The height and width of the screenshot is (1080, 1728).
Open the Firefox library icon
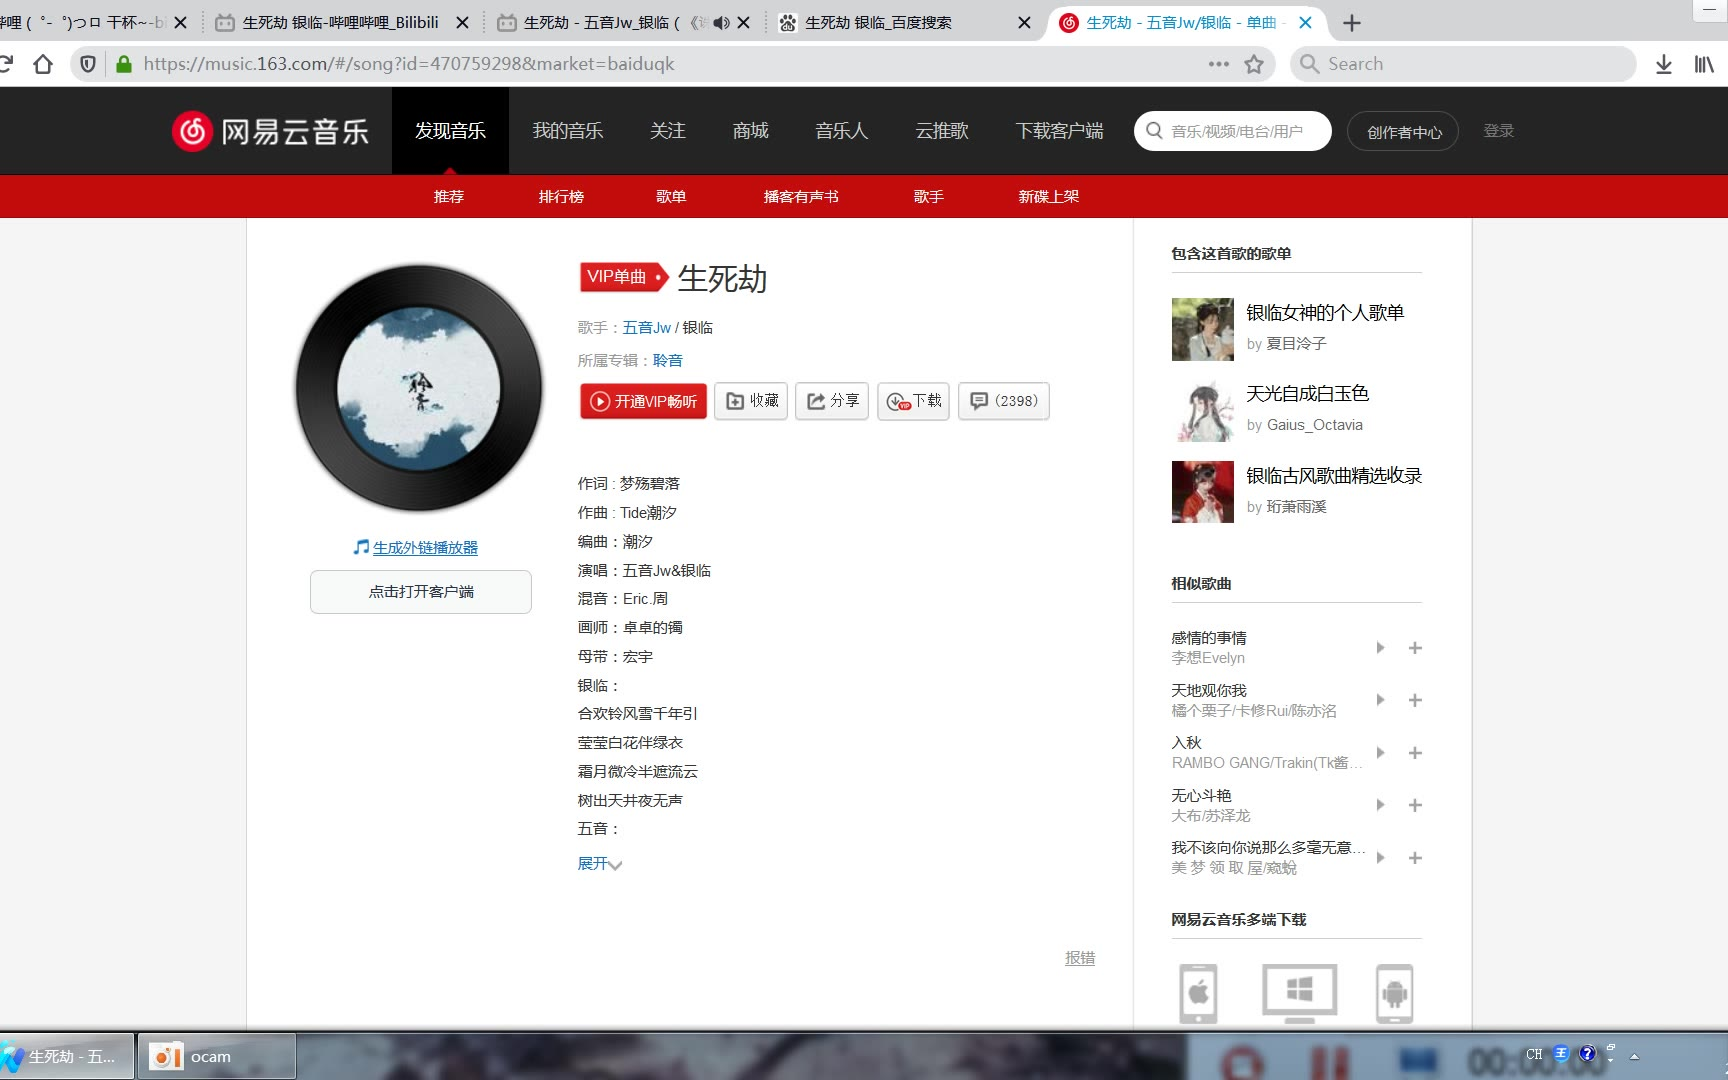[x=1704, y=64]
